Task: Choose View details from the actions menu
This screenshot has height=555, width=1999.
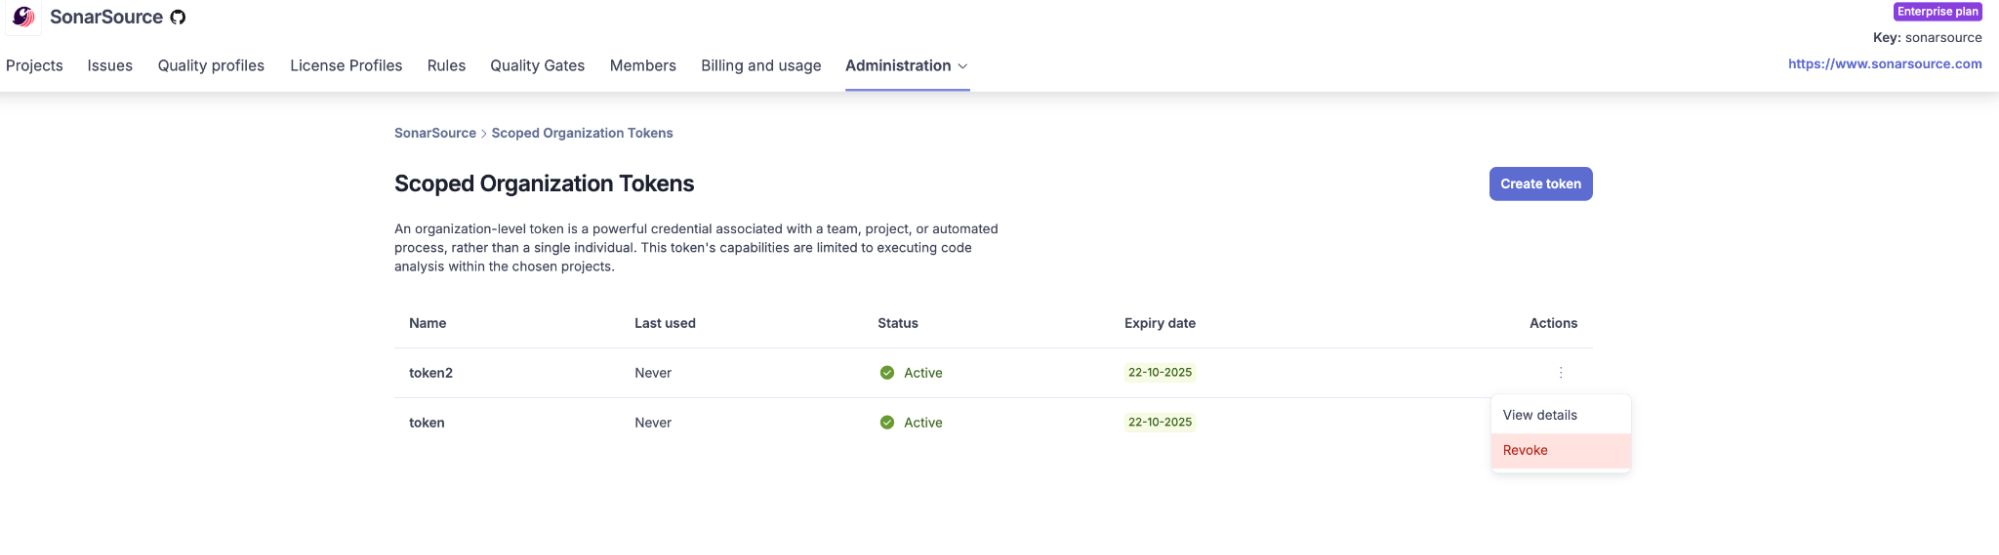Action: [x=1540, y=415]
